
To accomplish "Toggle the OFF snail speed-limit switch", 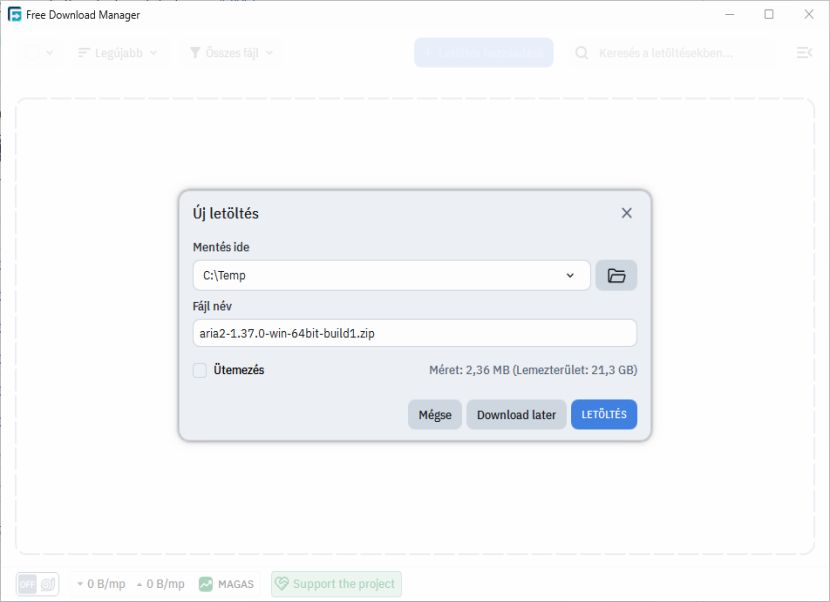I will [x=37, y=584].
